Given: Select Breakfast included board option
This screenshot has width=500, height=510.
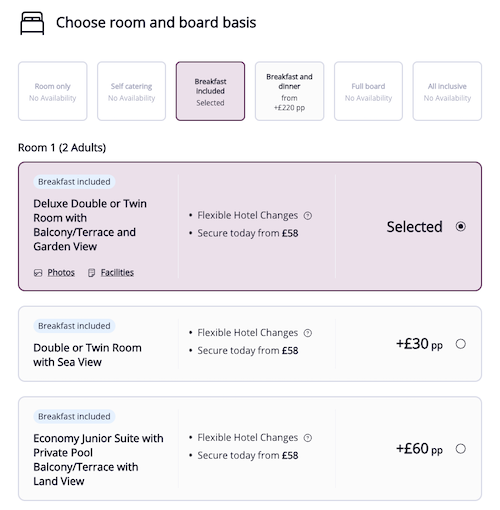Looking at the screenshot, I should tap(210, 91).
